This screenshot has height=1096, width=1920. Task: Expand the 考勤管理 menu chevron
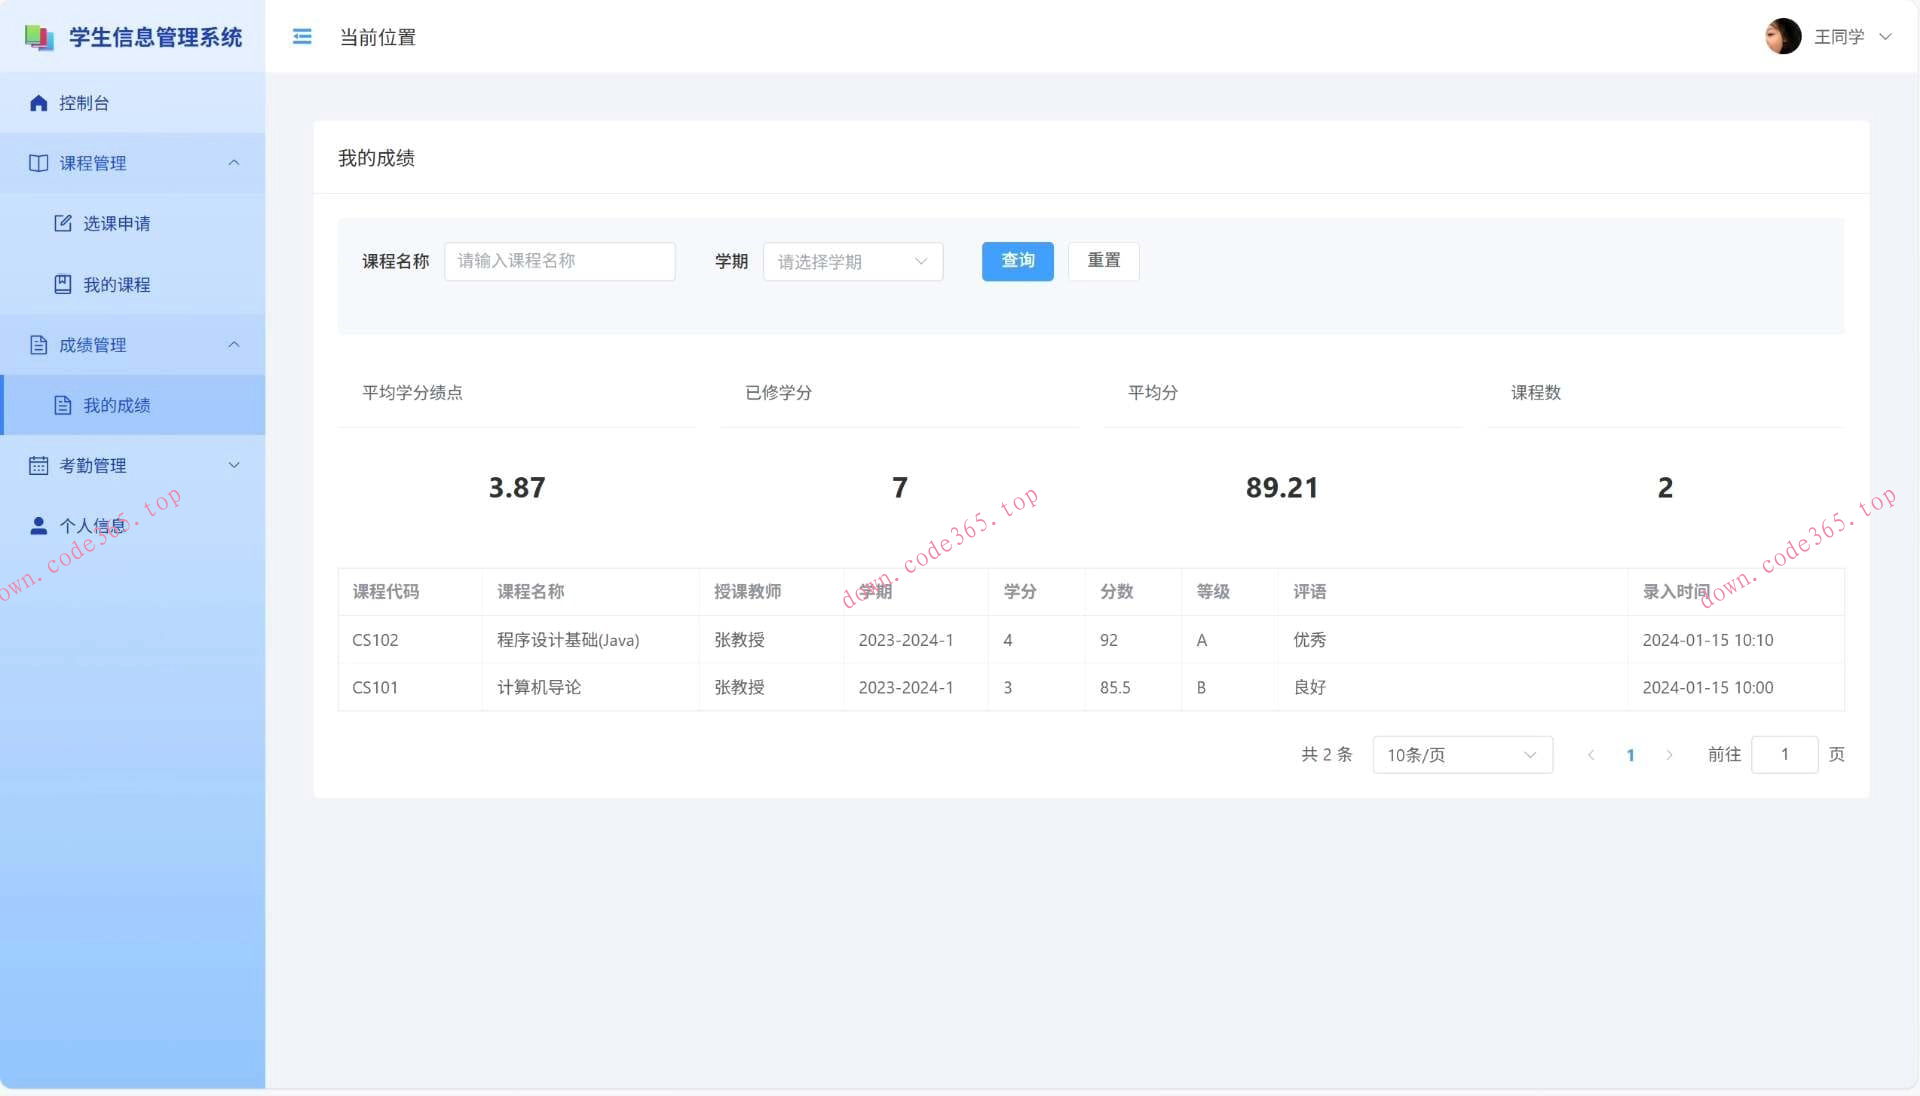[234, 466]
